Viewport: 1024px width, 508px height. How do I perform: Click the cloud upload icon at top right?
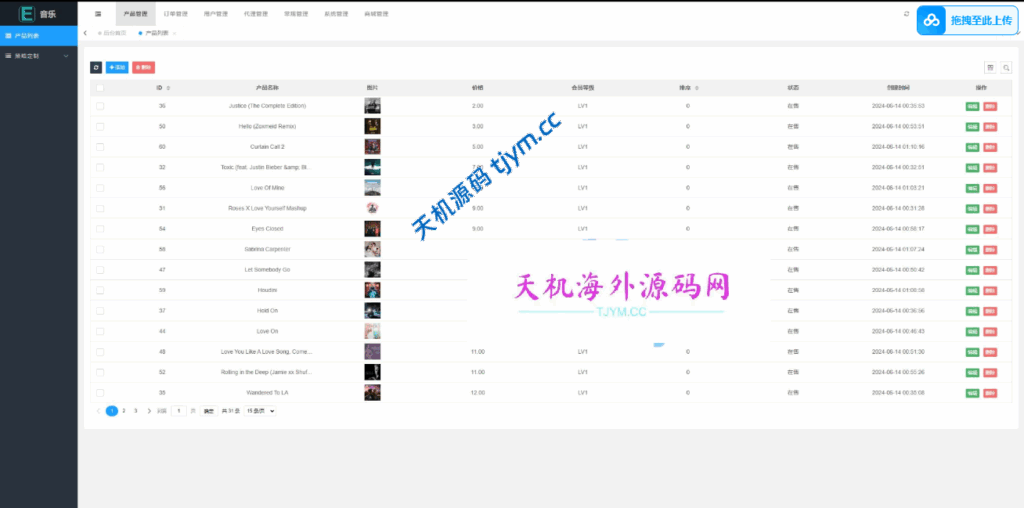(x=932, y=20)
